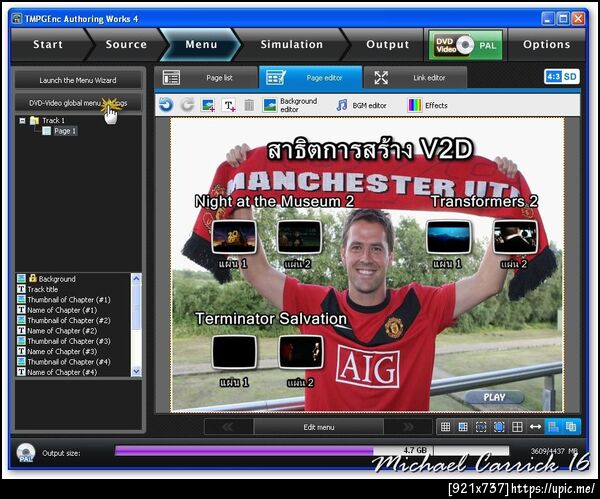The width and height of the screenshot is (600, 499).
Task: Go to the Source step
Action: 126,44
